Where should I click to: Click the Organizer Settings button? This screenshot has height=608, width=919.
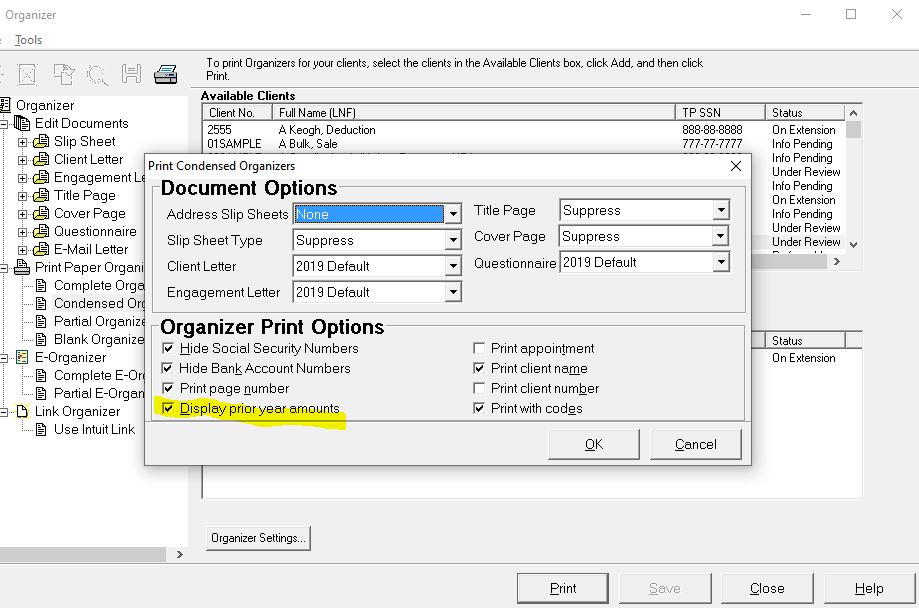coord(257,538)
